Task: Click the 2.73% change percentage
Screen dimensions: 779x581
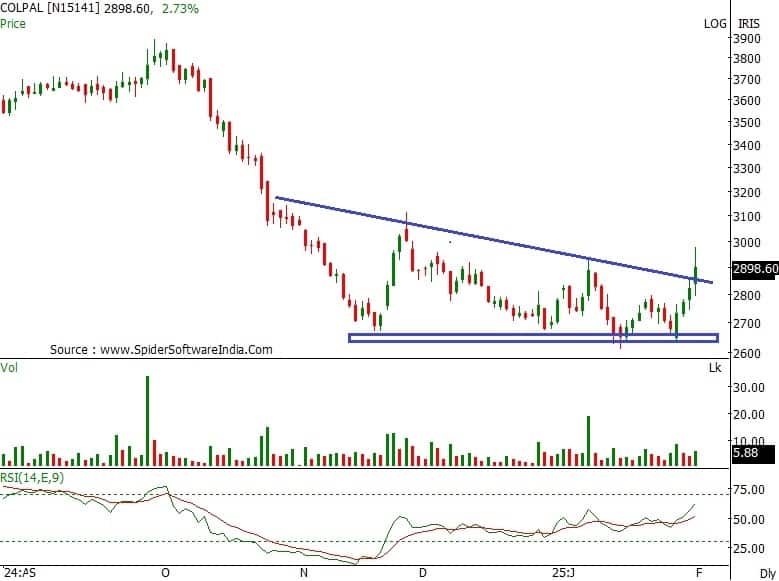Action: [178, 9]
